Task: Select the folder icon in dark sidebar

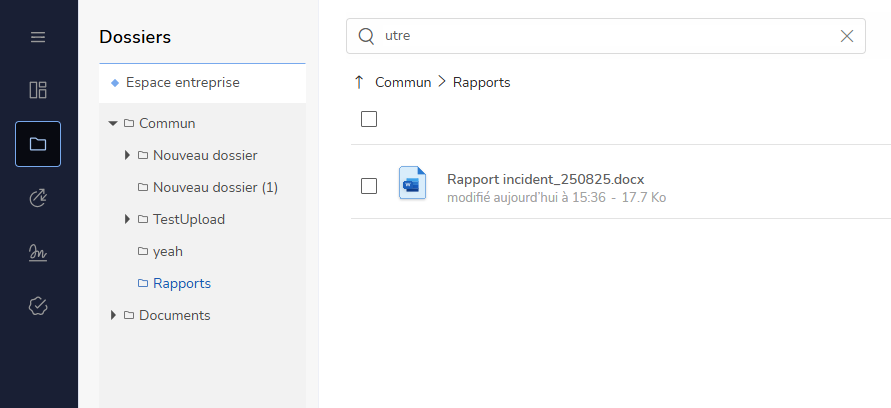Action: point(38,144)
